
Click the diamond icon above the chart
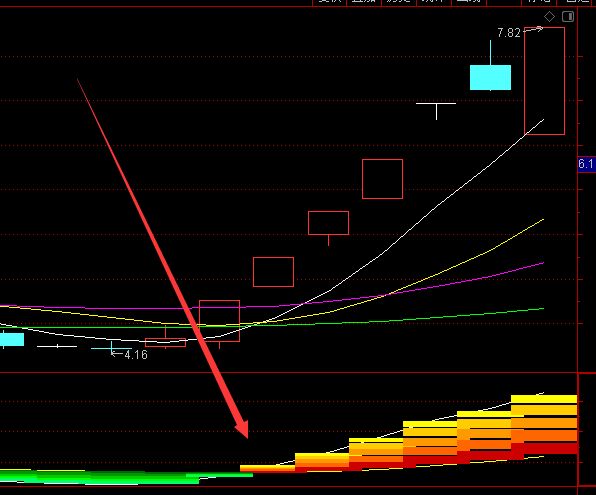click(x=549, y=17)
